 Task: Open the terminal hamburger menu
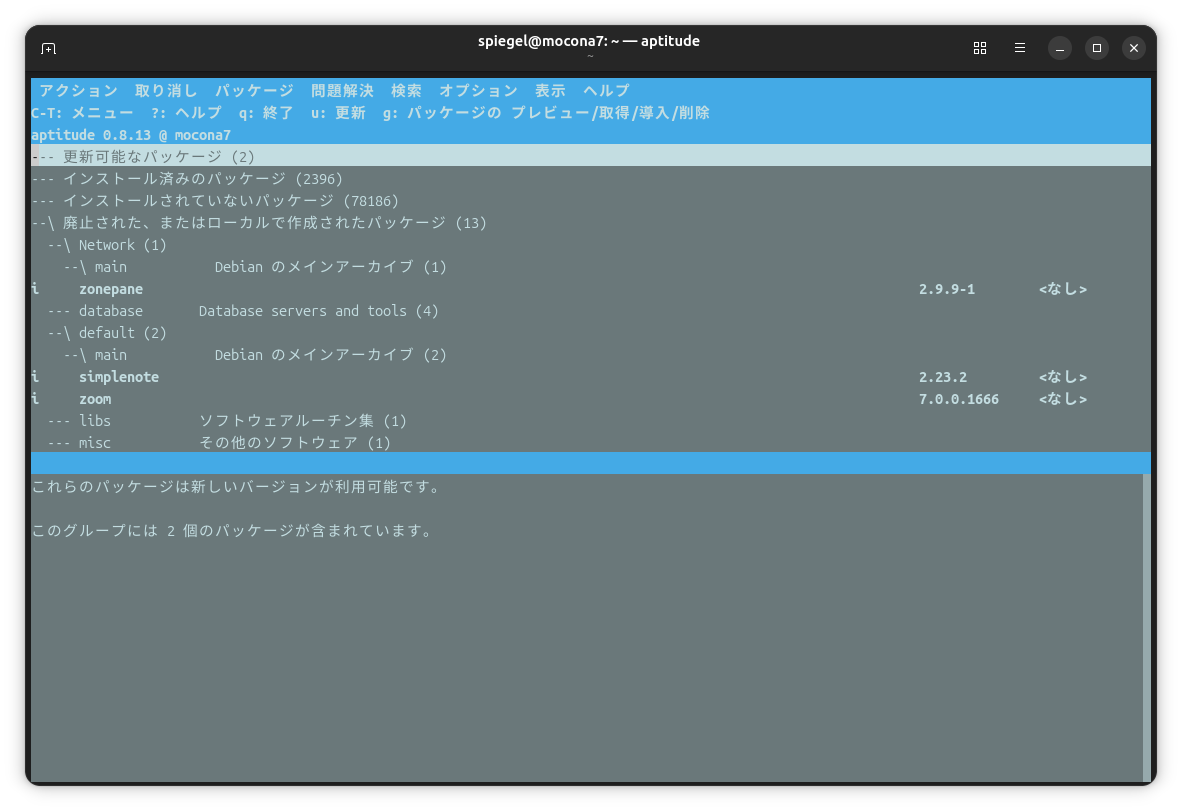(1020, 48)
